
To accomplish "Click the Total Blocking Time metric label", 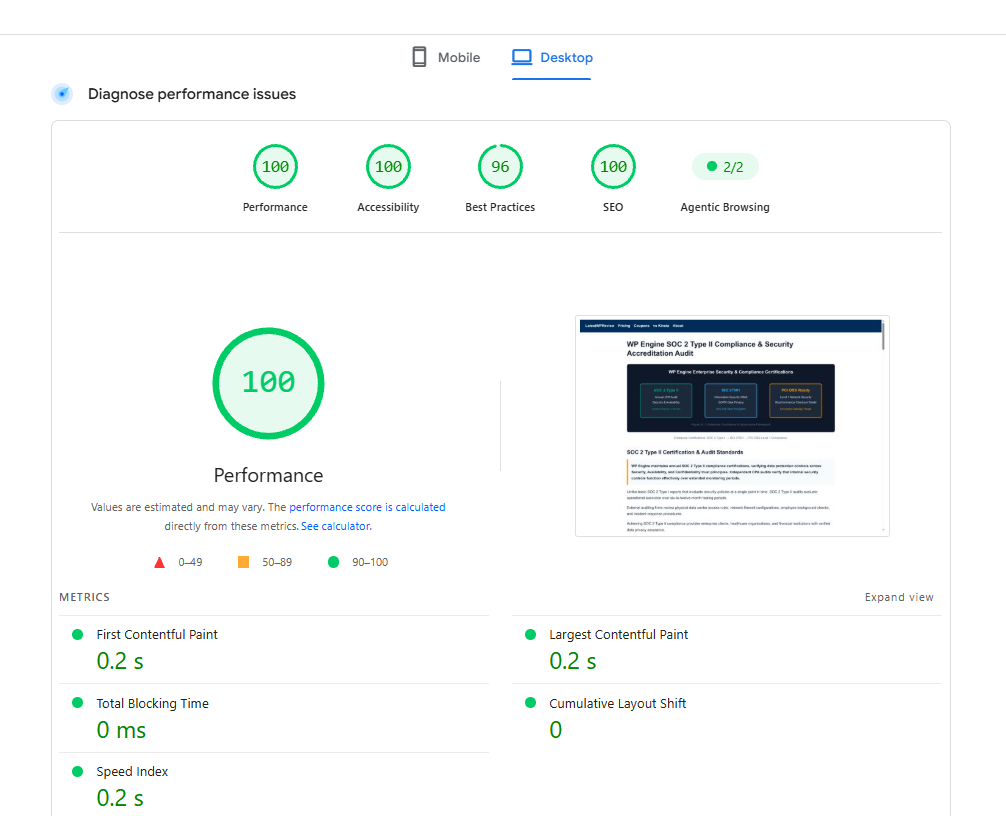I will [153, 703].
